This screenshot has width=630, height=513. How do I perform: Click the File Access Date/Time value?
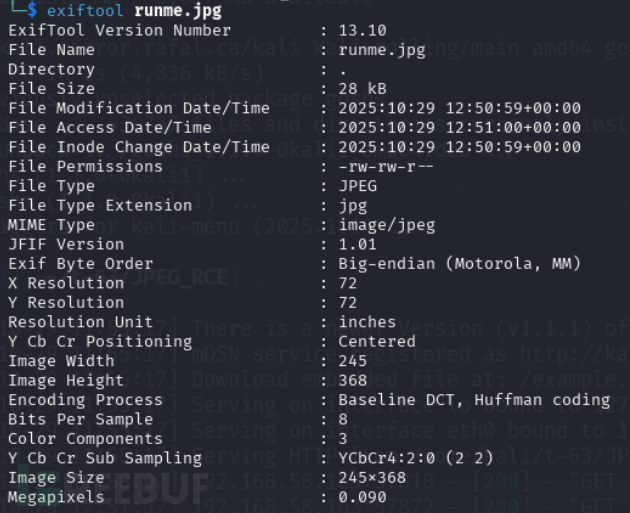(x=459, y=127)
